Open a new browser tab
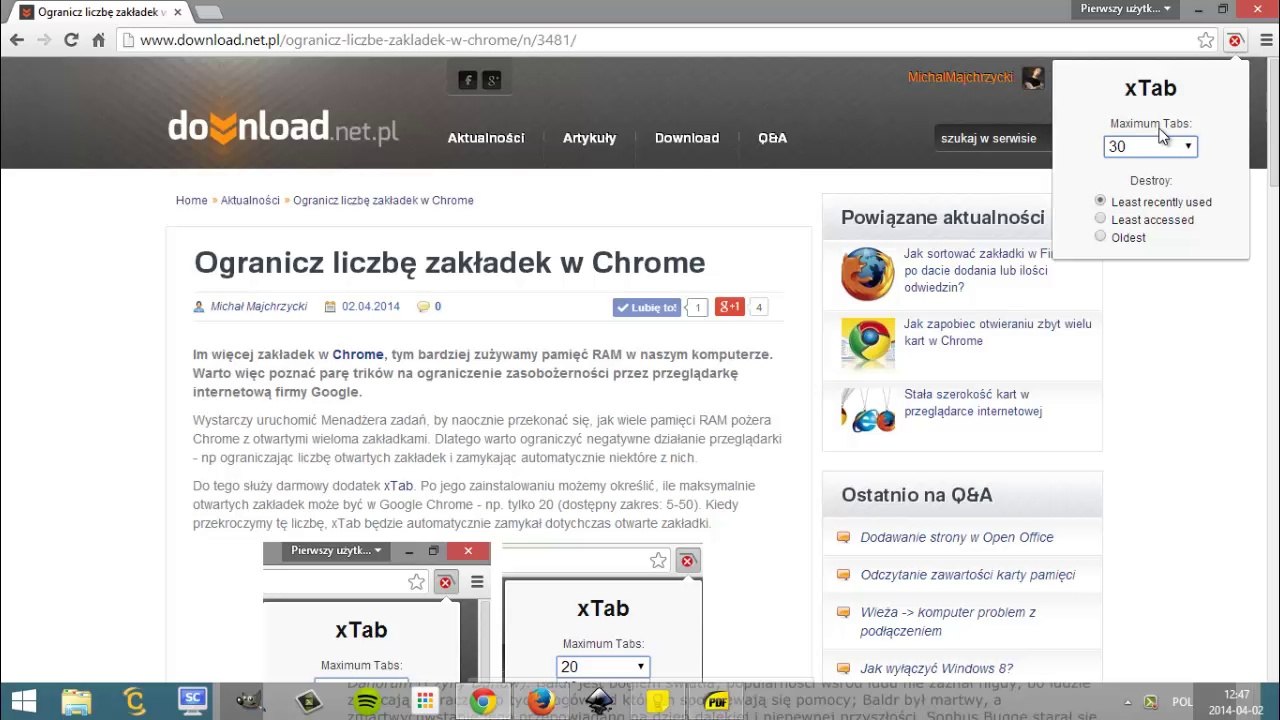The image size is (1280, 720). tap(208, 12)
